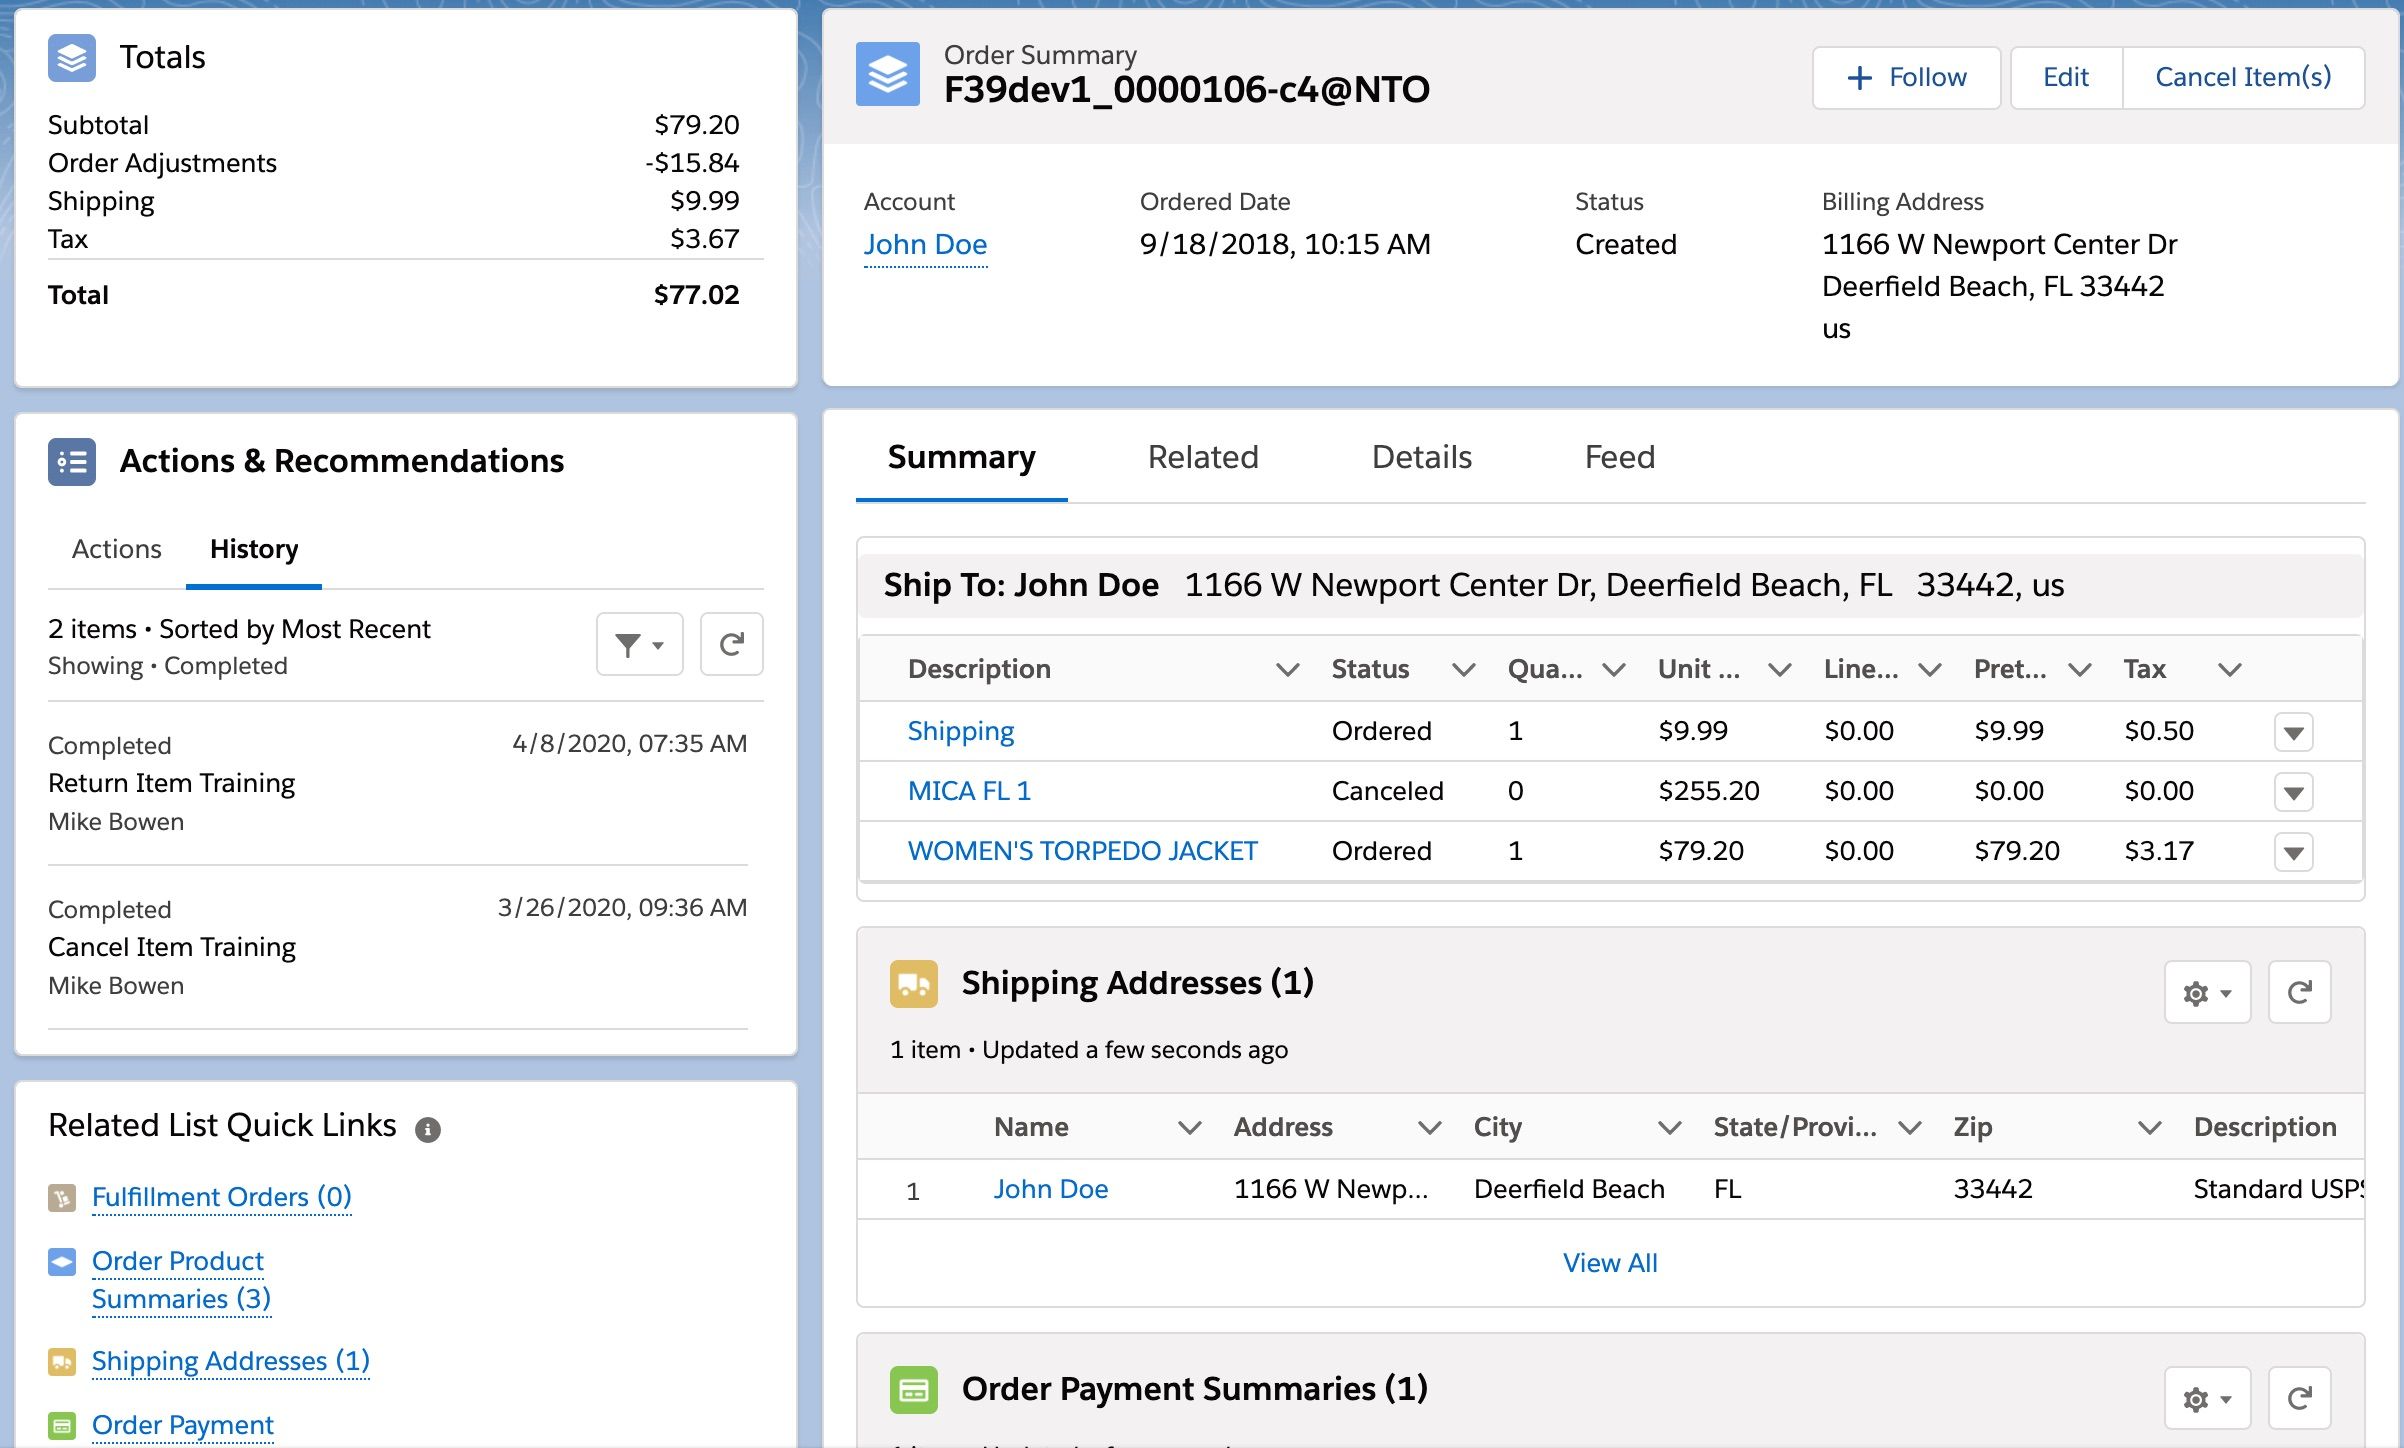Screen dimensions: 2404x1448
Task: Click the Follow button
Action: click(x=1904, y=77)
